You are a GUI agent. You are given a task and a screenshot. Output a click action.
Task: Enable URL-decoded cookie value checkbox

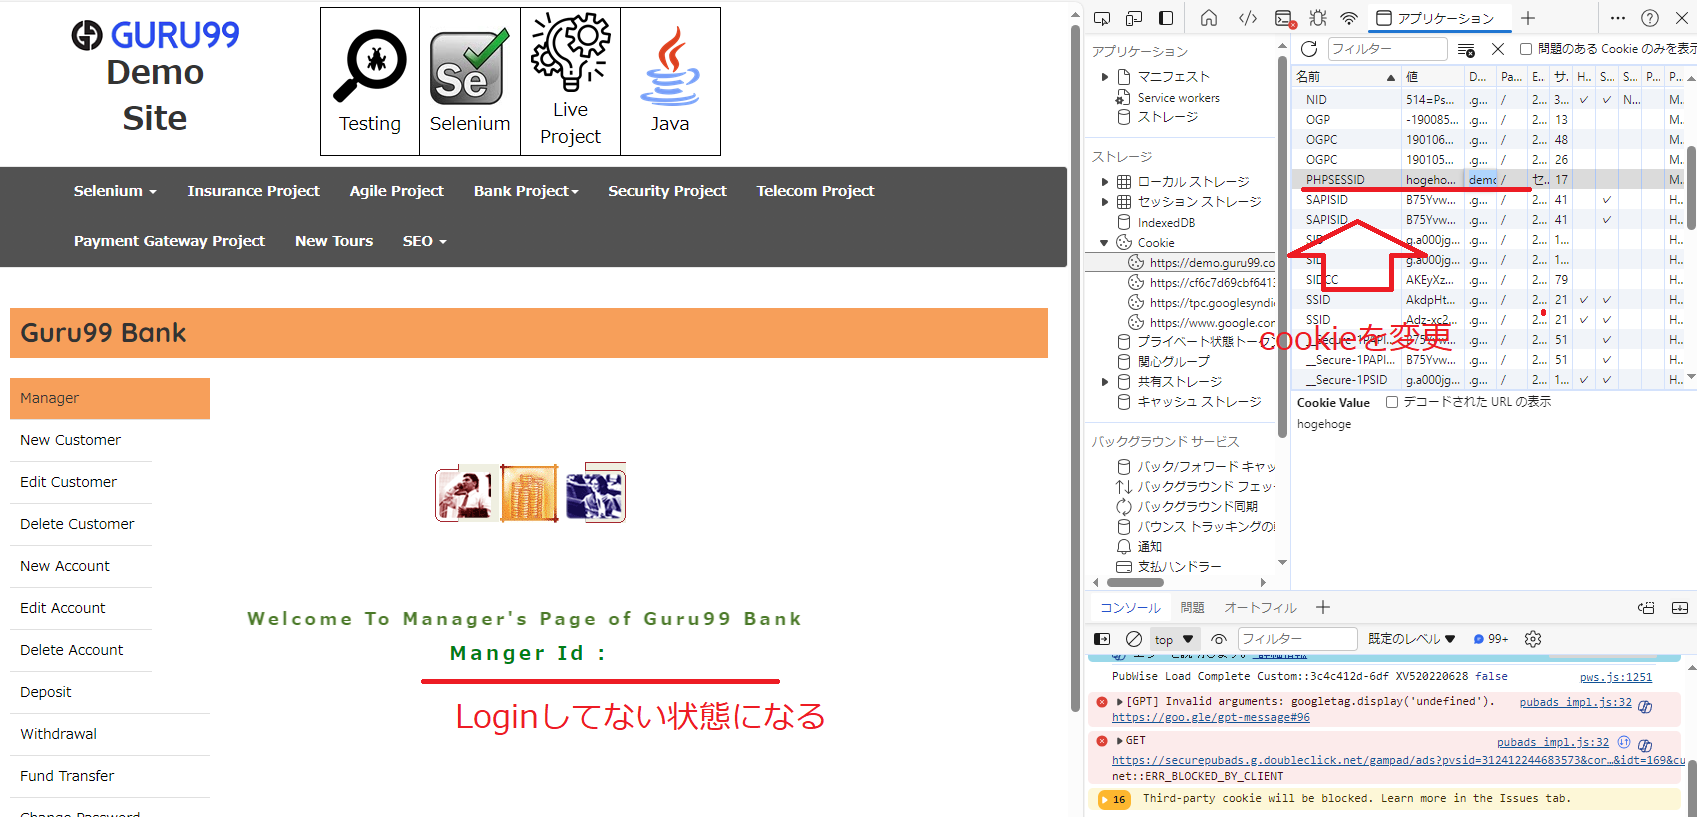[1392, 402]
